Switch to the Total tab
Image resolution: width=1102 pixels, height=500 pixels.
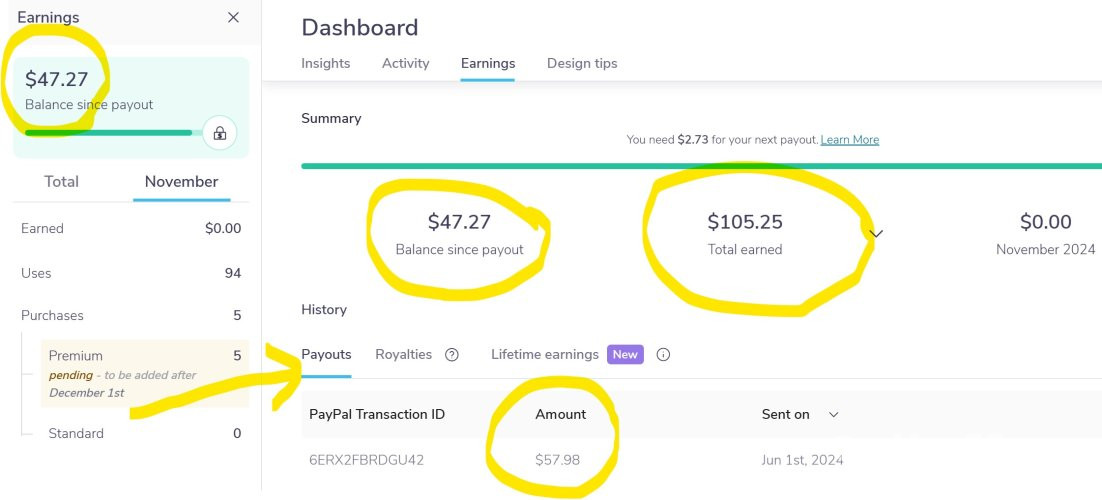pos(61,181)
